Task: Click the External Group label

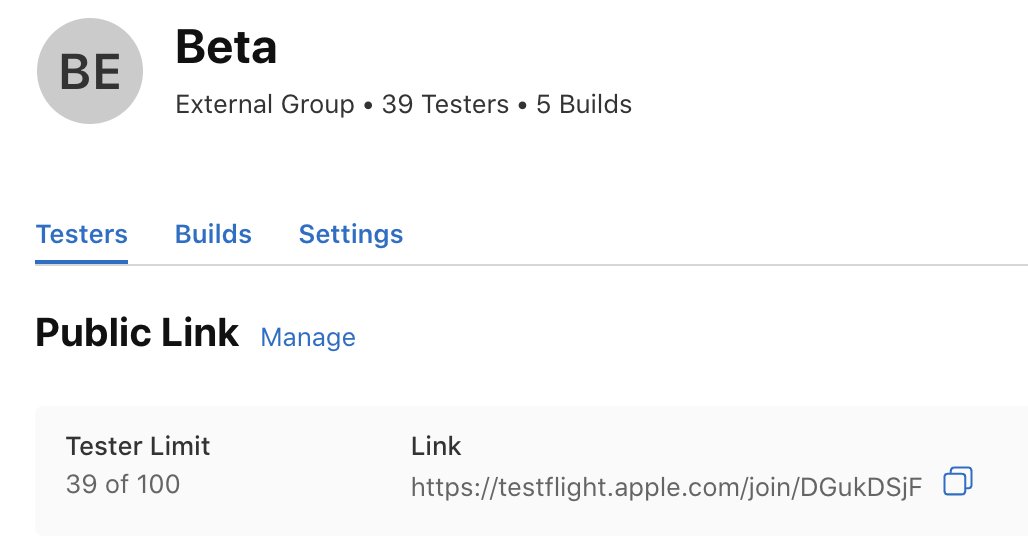Action: (265, 104)
